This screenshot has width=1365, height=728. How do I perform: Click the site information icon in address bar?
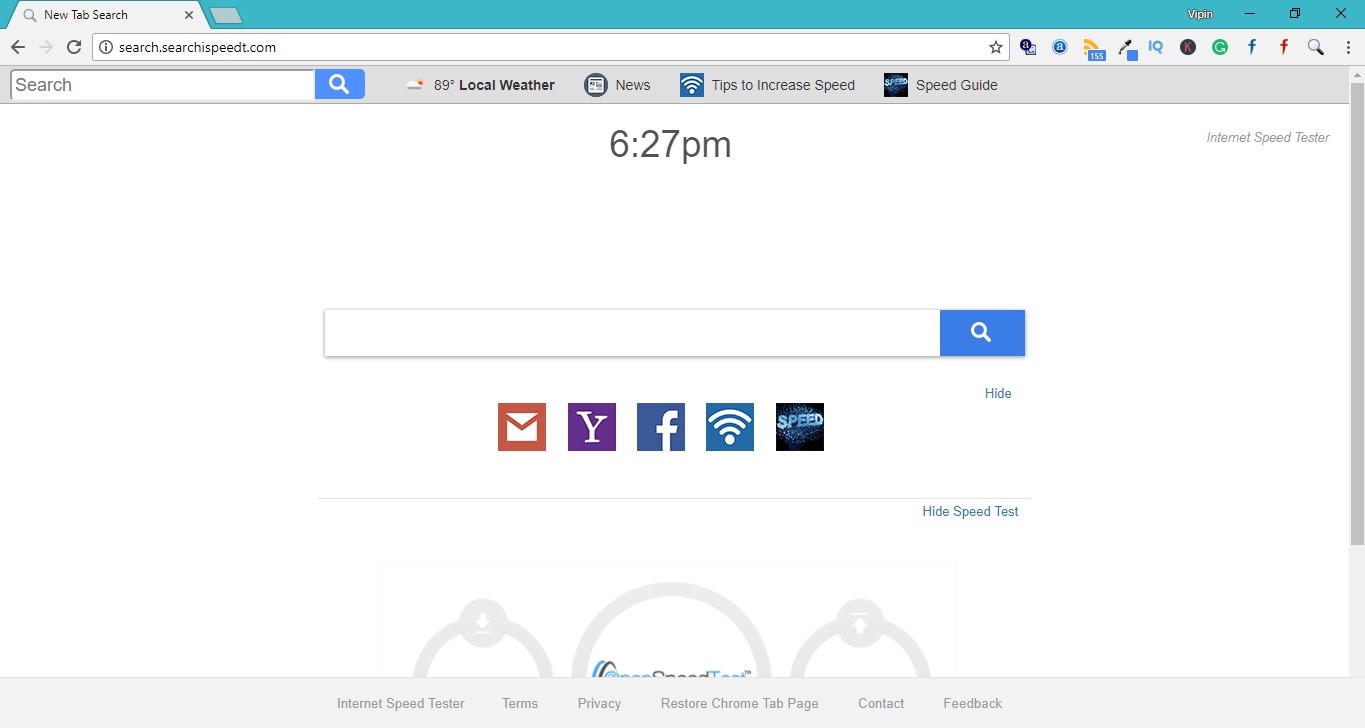pyautogui.click(x=106, y=46)
